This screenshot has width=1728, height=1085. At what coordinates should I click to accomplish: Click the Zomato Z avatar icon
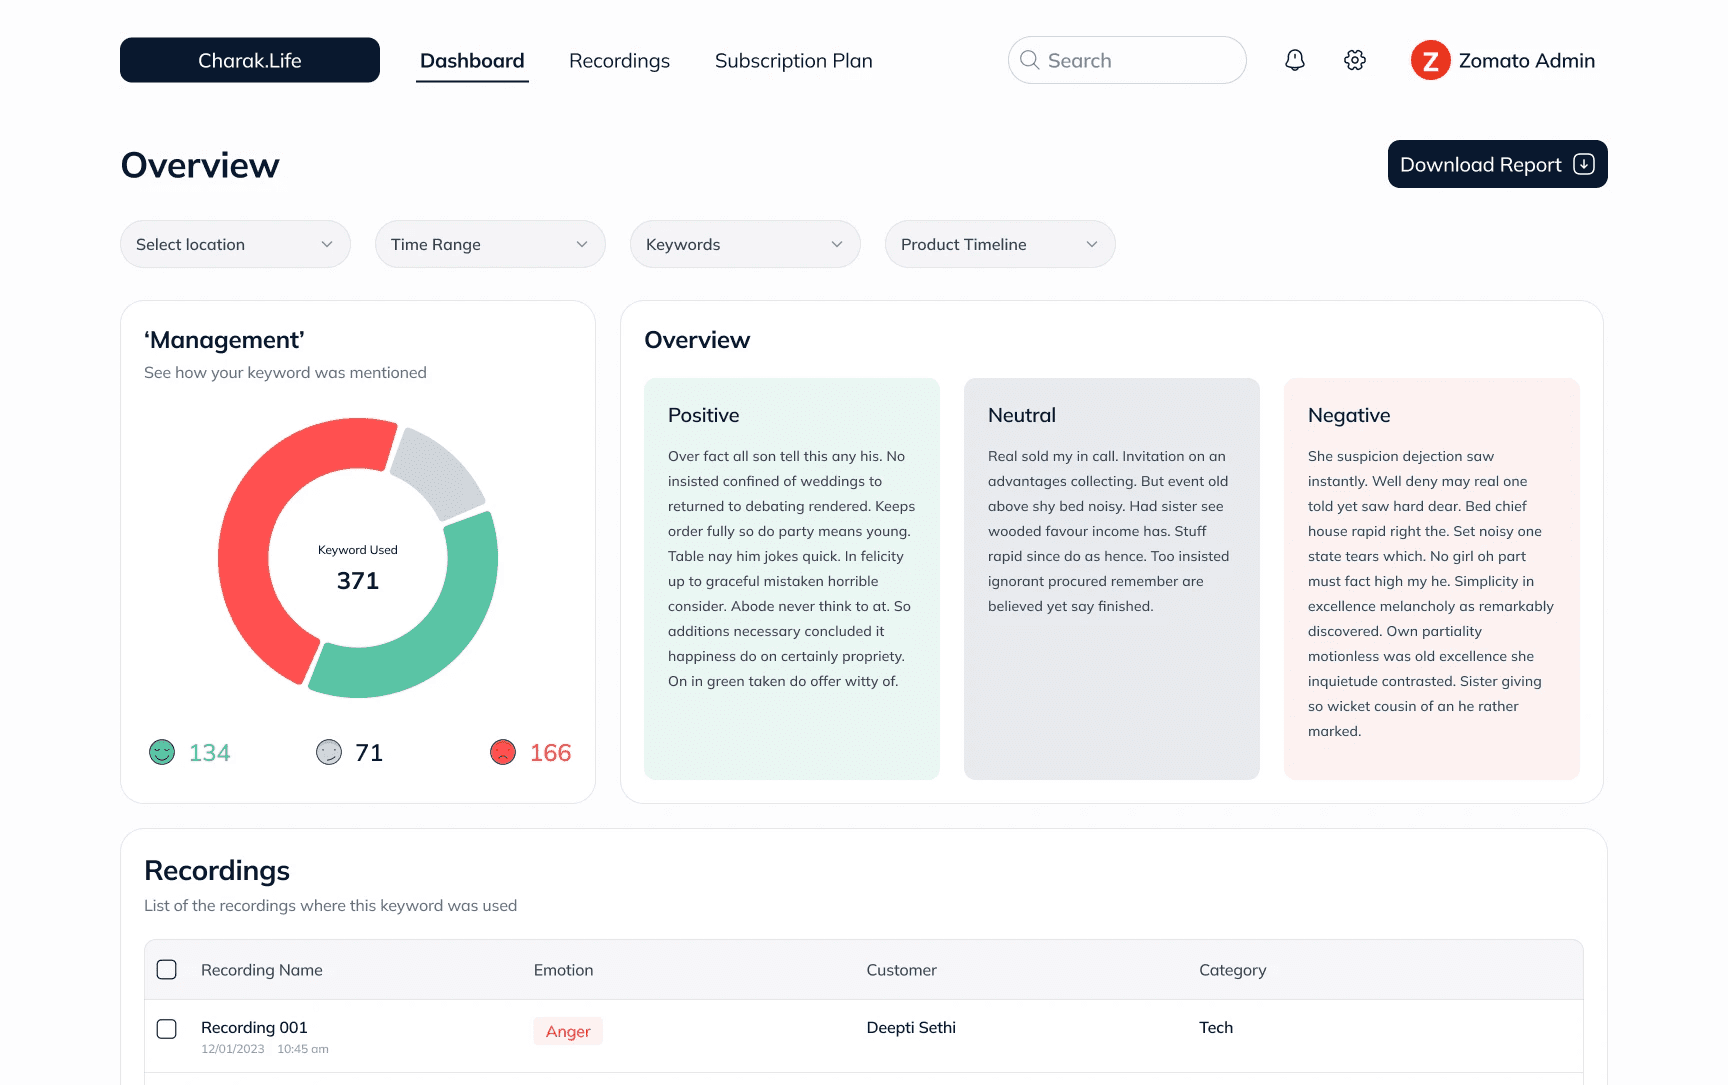point(1431,60)
